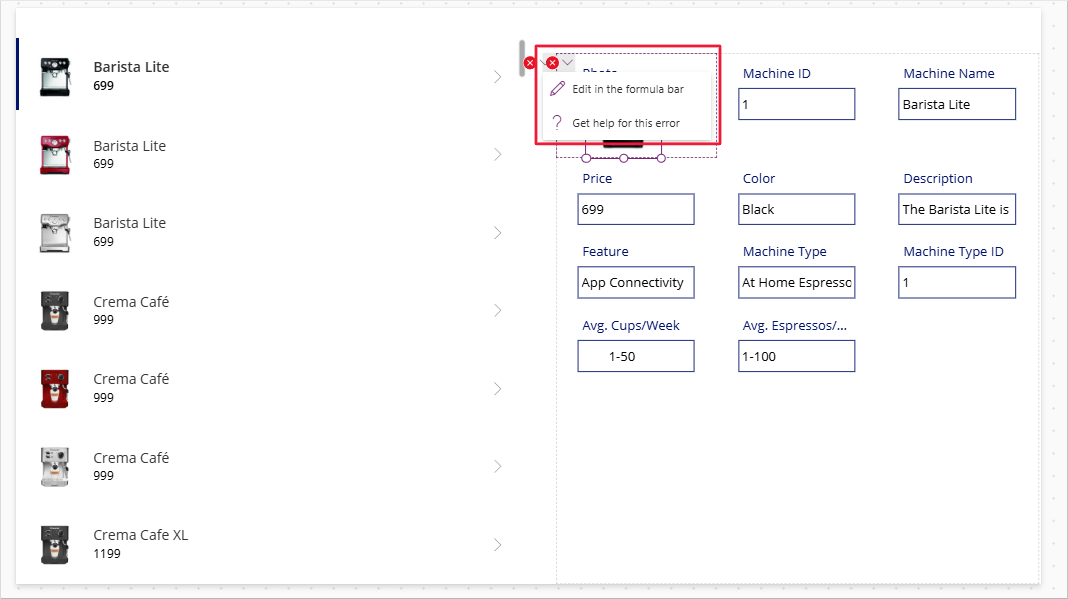Click the Description text box
This screenshot has width=1068, height=599.
[x=956, y=209]
